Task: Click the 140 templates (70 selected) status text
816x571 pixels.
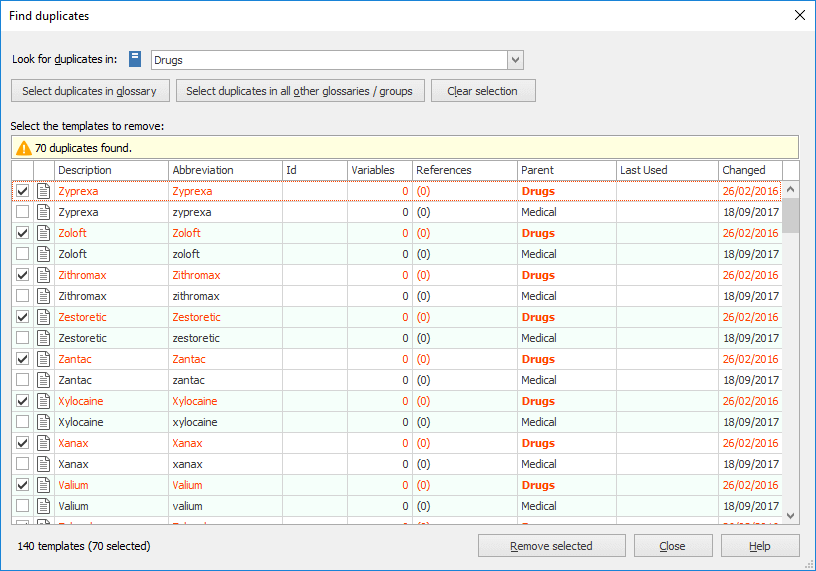Action: 84,546
